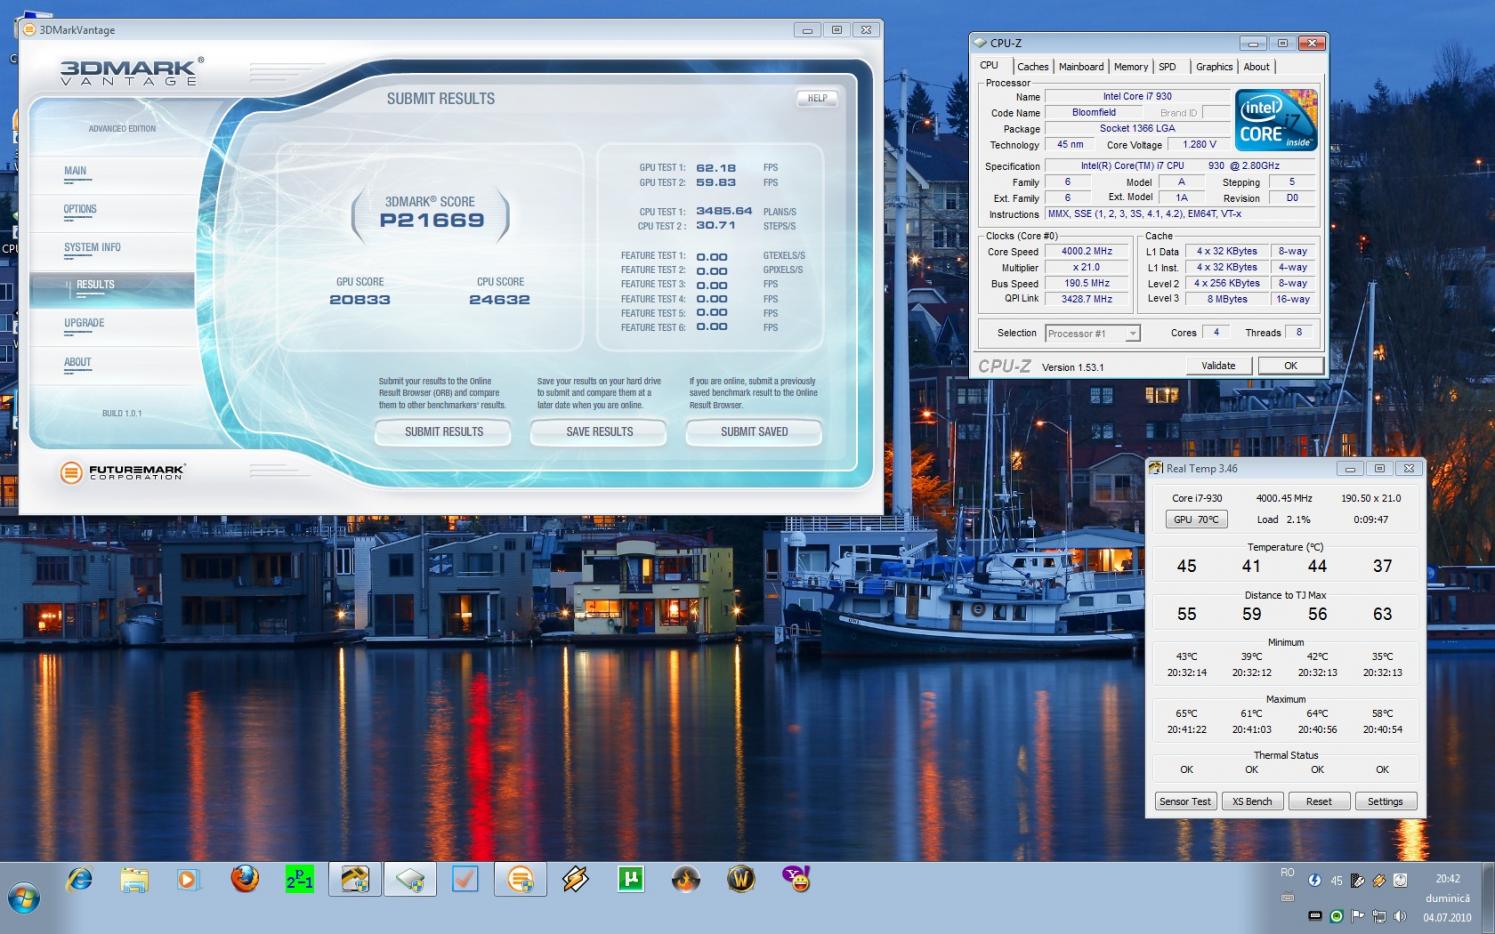The image size is (1495, 934).
Task: Click the GPU Test 1 value 62.18
Action: 716,168
